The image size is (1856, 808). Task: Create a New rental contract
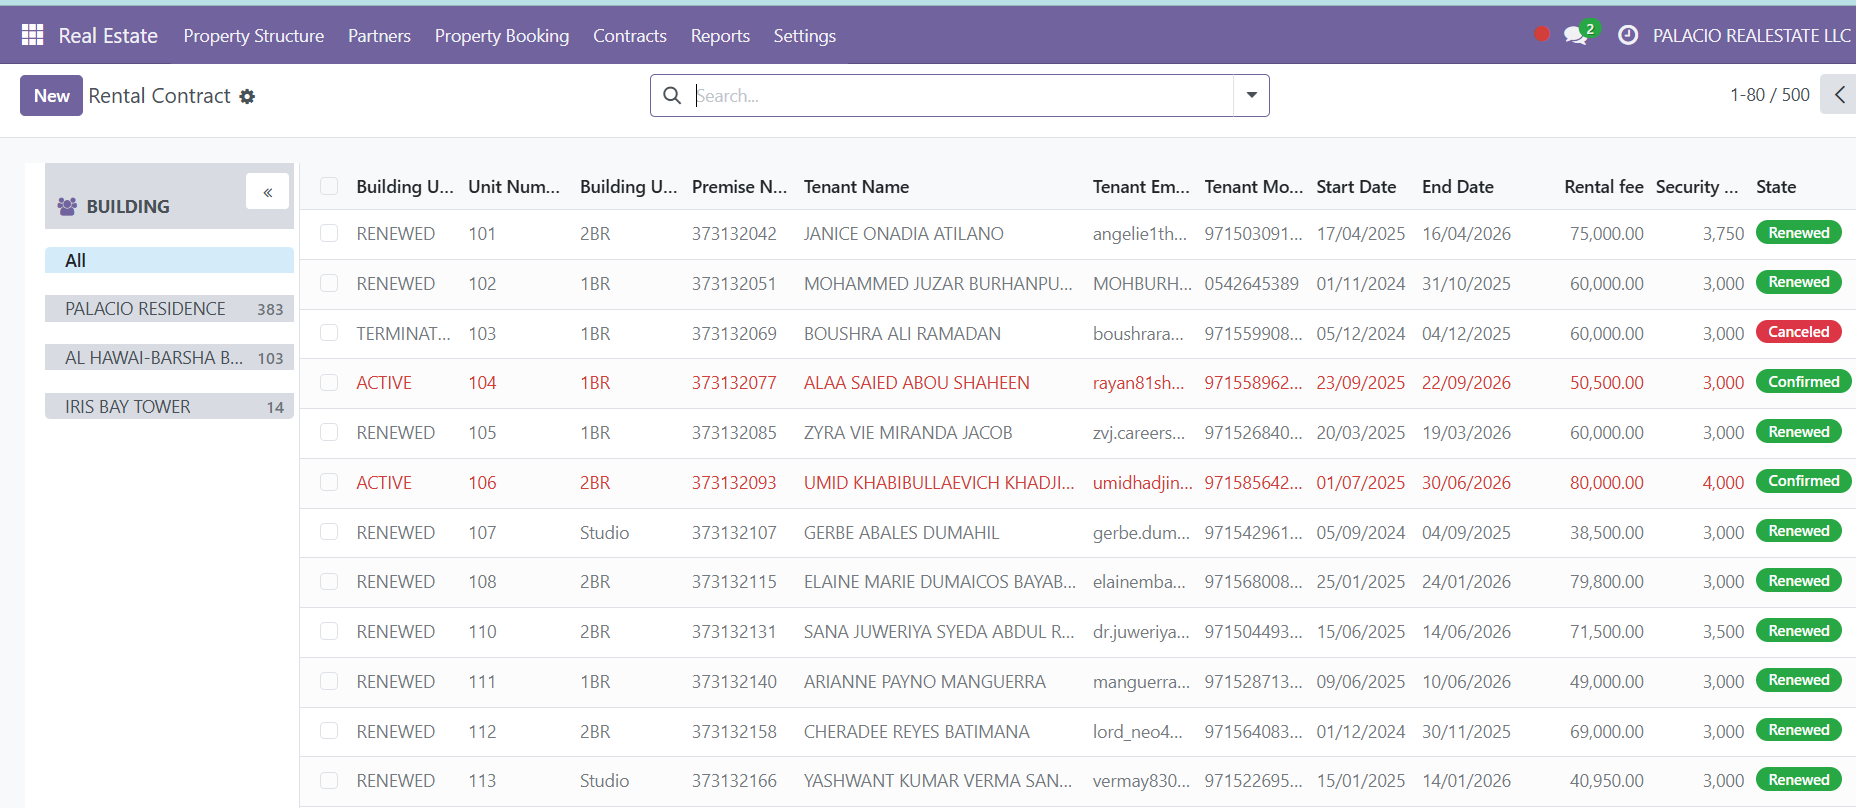51,96
